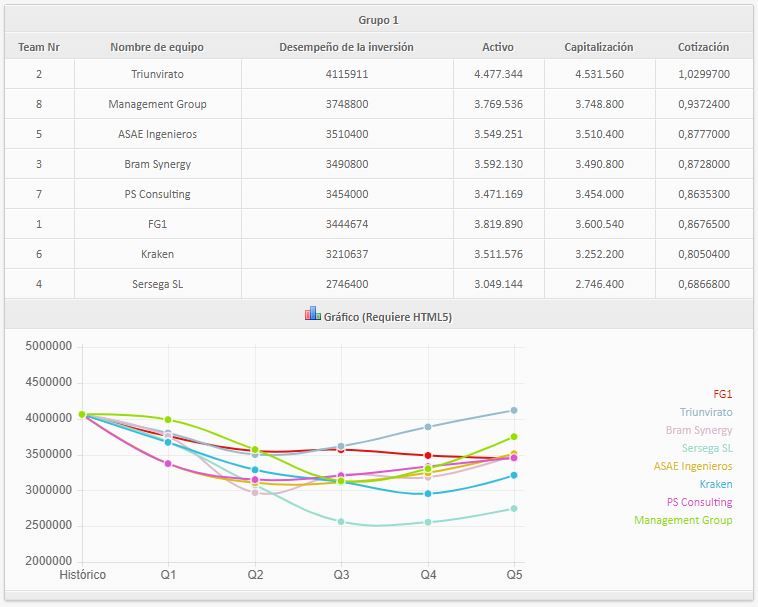Toggle Sersega SL legend entry
758x607 pixels.
pos(707,448)
